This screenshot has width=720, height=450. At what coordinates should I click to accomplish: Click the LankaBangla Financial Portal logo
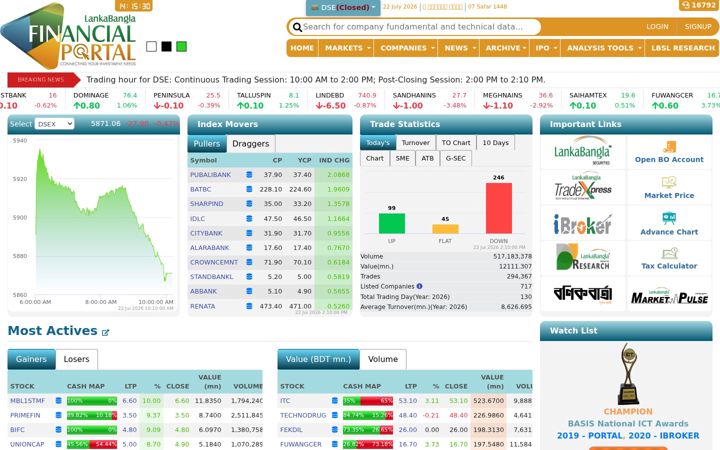pos(69,35)
